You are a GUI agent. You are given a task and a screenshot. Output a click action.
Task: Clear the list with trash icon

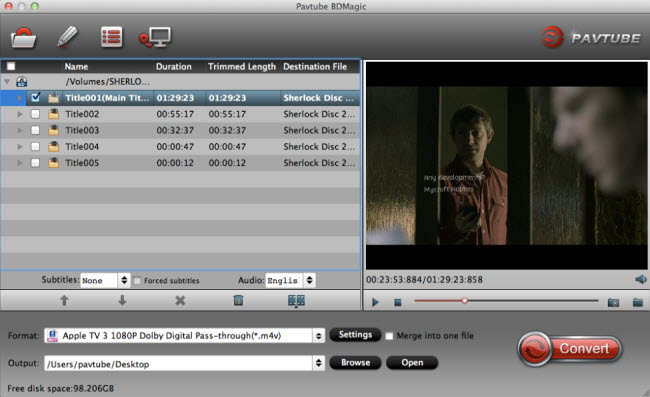(238, 300)
